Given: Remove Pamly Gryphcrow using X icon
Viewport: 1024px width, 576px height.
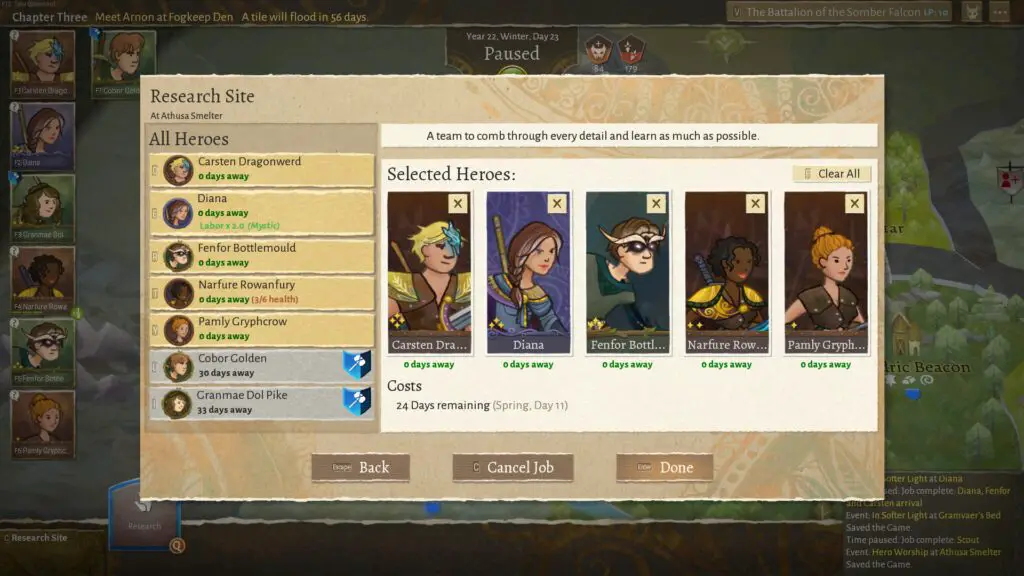Looking at the screenshot, I should pyautogui.click(x=855, y=204).
